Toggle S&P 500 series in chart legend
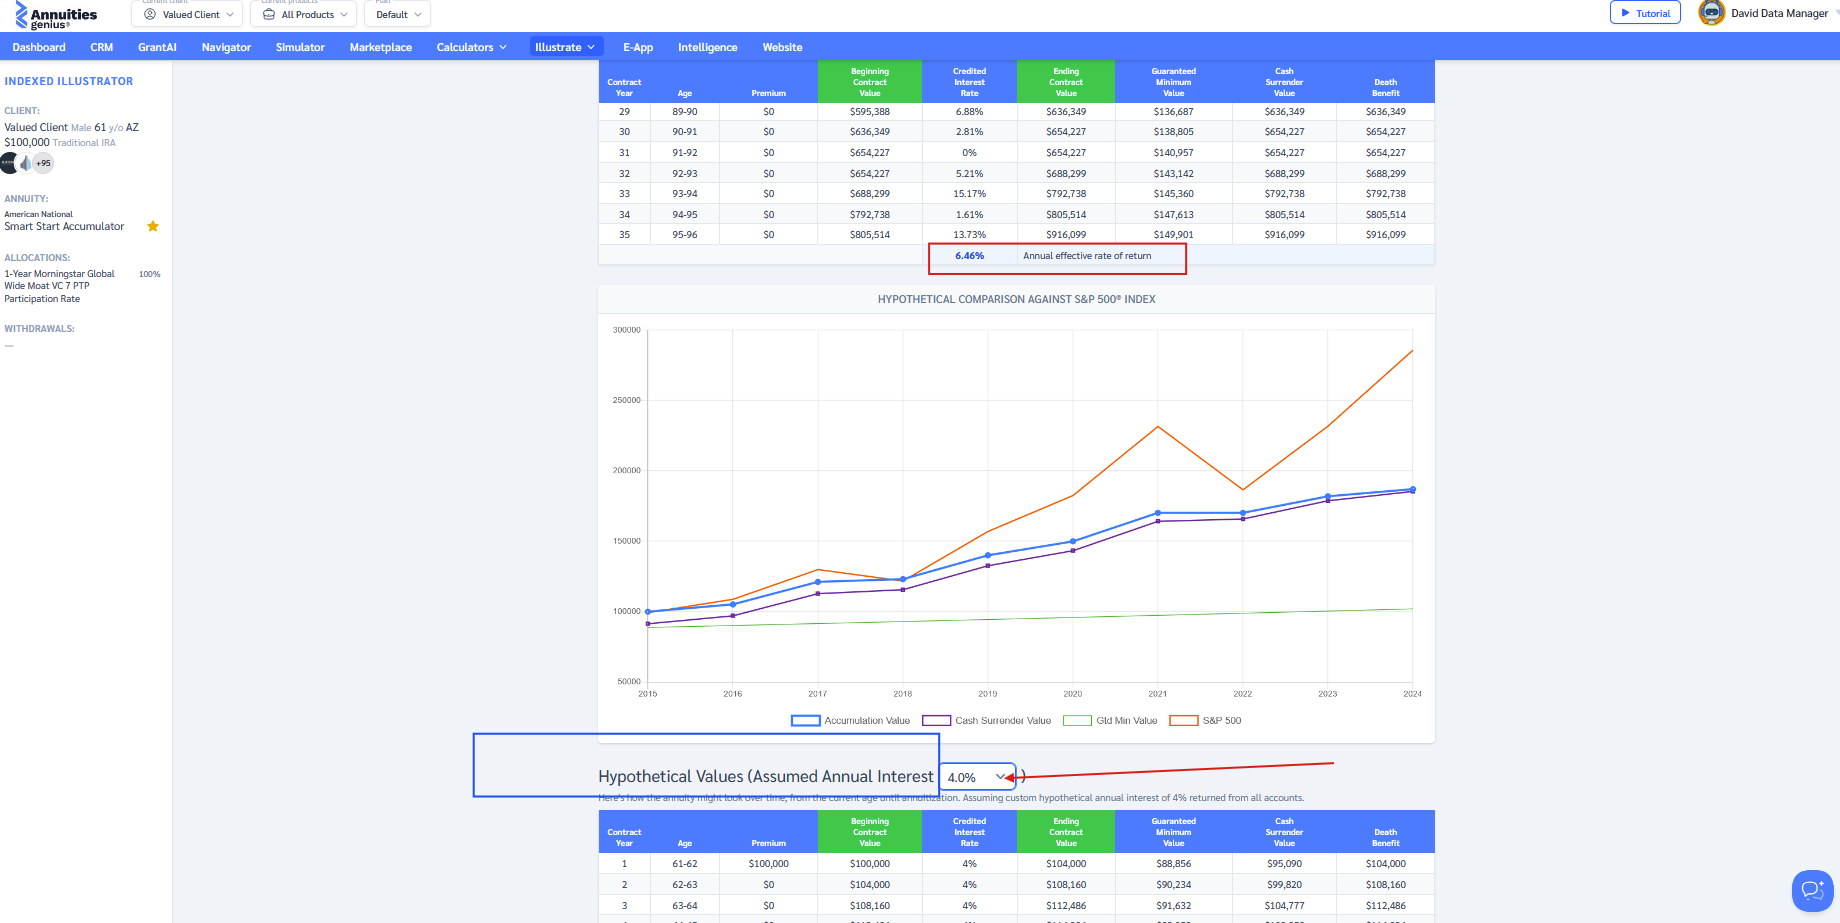Screen dimensions: 1840x923 tap(1206, 720)
